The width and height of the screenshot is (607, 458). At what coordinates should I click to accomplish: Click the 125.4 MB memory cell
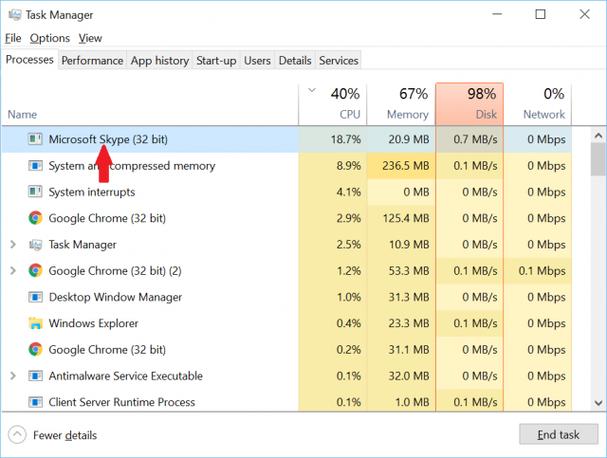point(401,218)
